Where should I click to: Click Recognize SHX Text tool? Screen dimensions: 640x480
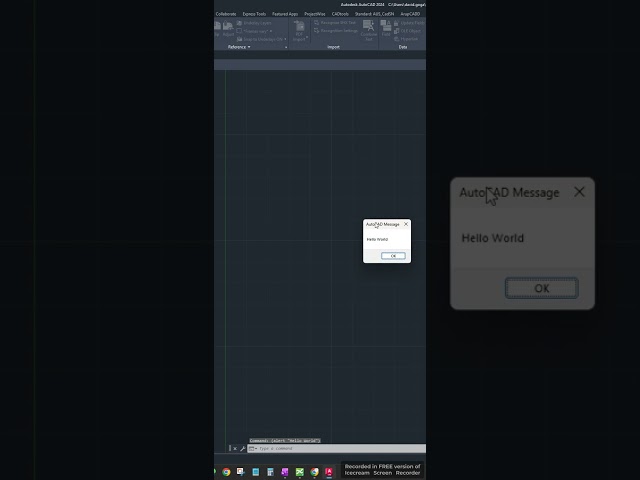coord(335,23)
